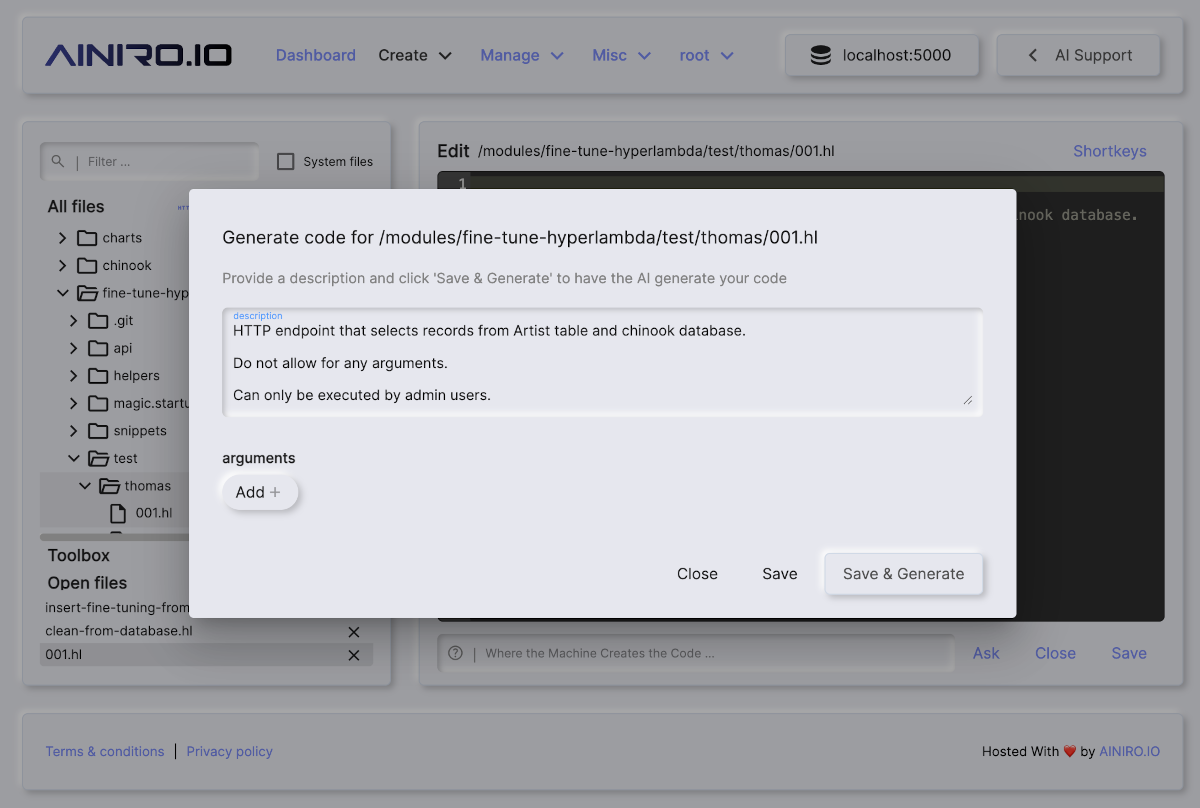Screen dimensions: 1200x808
Task: Click the question mark icon in the prompt bar
Action: pos(455,652)
